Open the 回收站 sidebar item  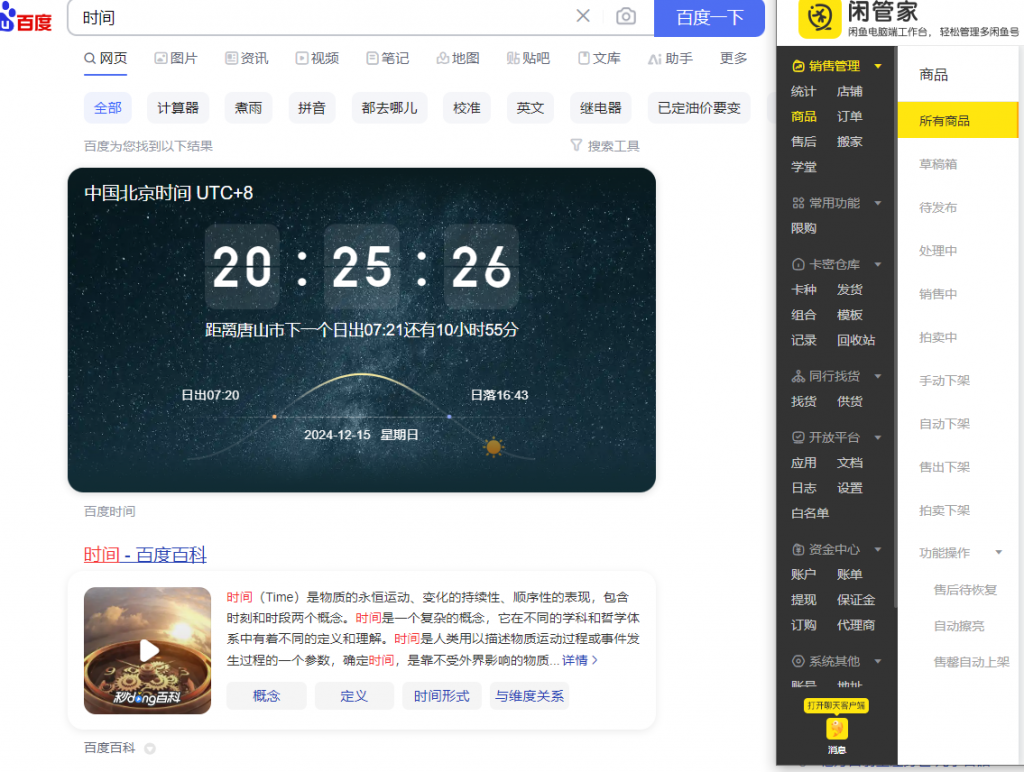point(856,340)
